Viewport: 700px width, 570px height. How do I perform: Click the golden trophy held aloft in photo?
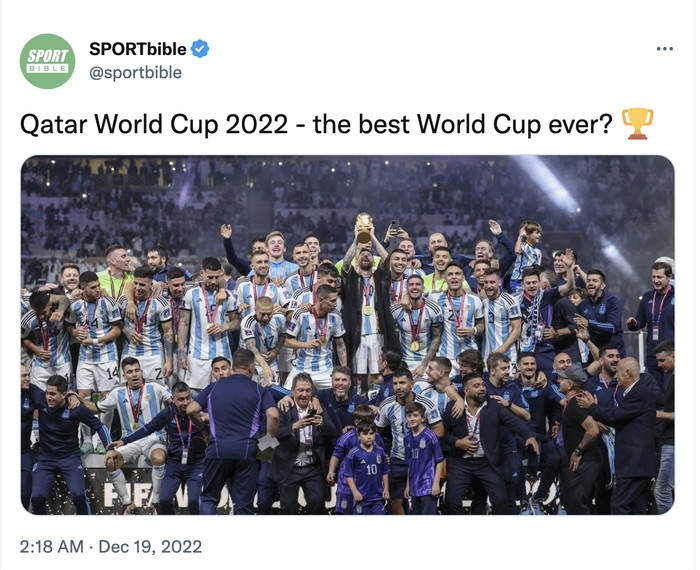point(365,224)
